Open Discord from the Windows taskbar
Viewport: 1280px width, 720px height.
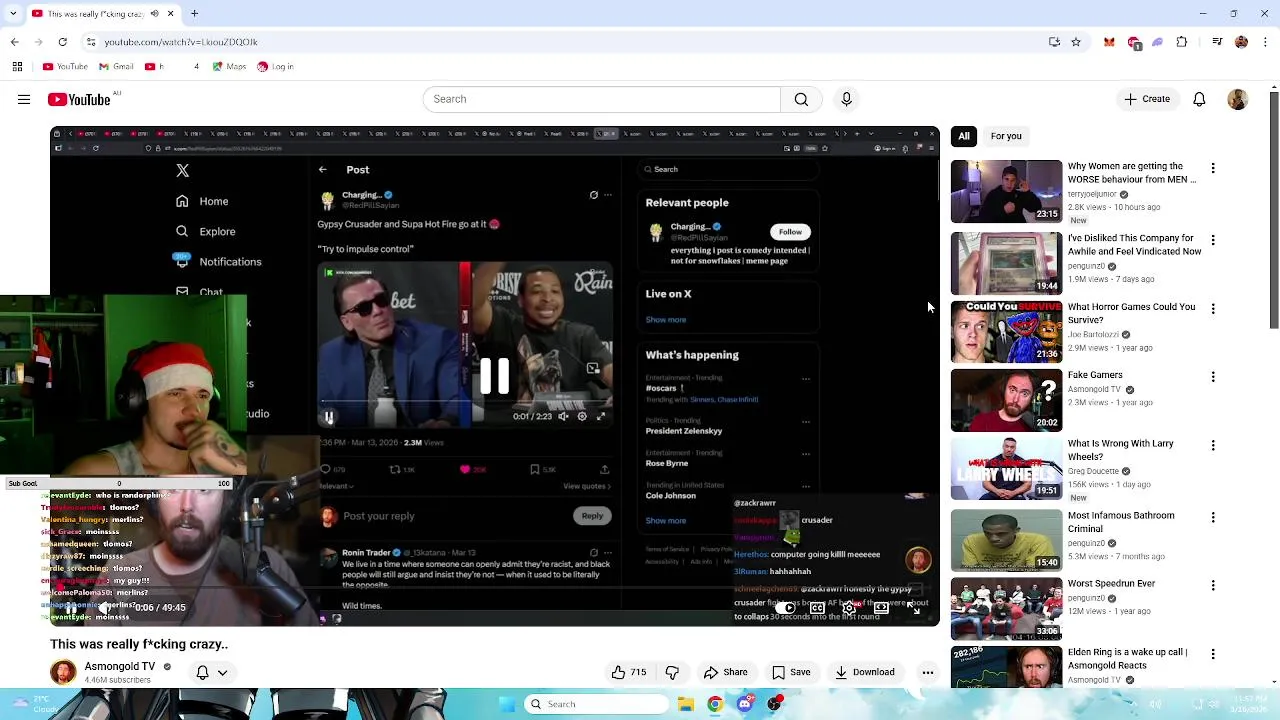coord(745,704)
